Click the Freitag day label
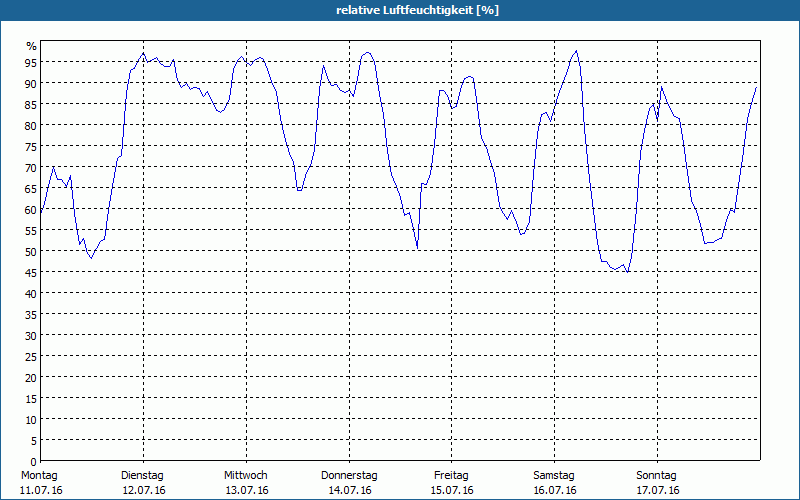Image resolution: width=800 pixels, height=500 pixels. click(451, 475)
